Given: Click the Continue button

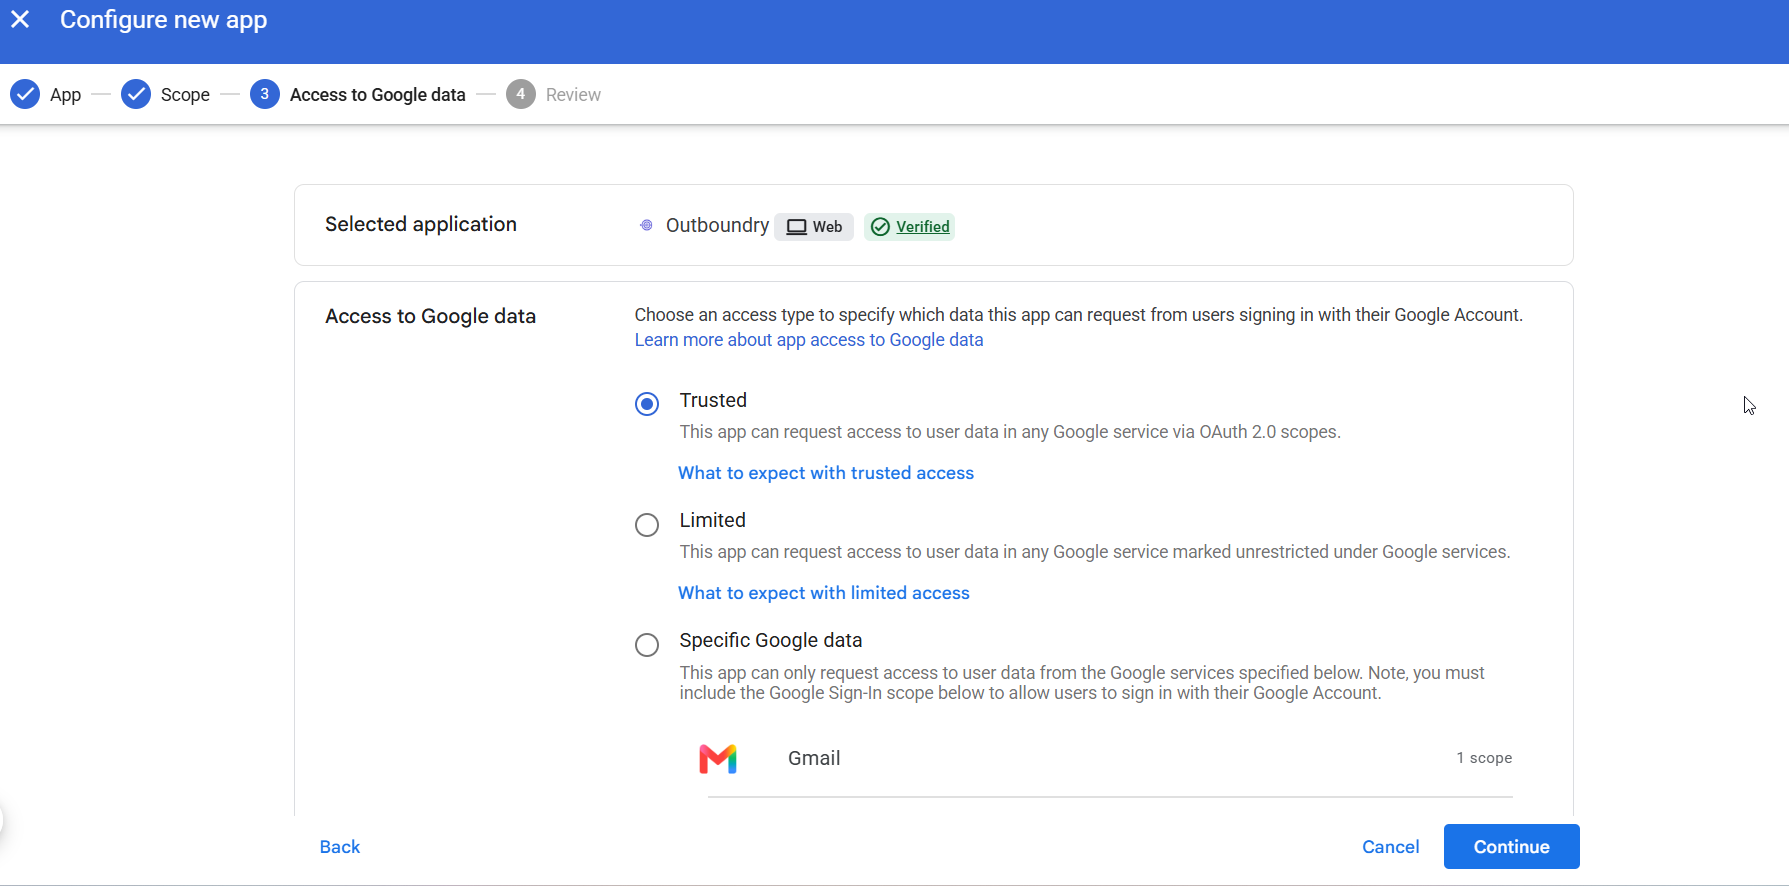Looking at the screenshot, I should pos(1512,847).
